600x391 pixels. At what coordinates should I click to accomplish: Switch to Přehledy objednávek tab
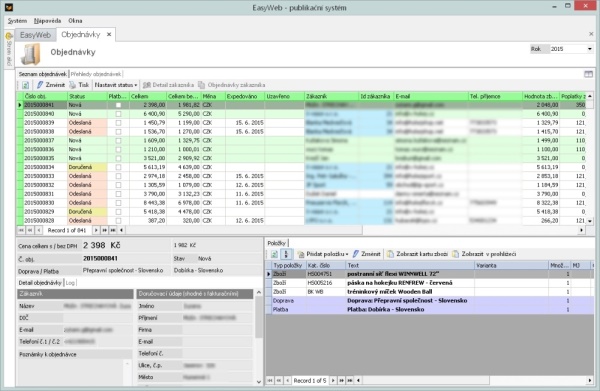click(96, 74)
